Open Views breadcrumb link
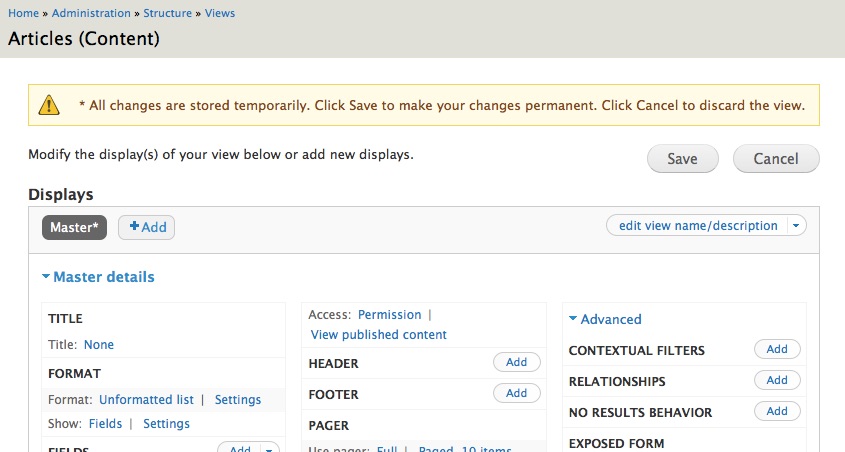Screen dimensions: 845x452 220,13
